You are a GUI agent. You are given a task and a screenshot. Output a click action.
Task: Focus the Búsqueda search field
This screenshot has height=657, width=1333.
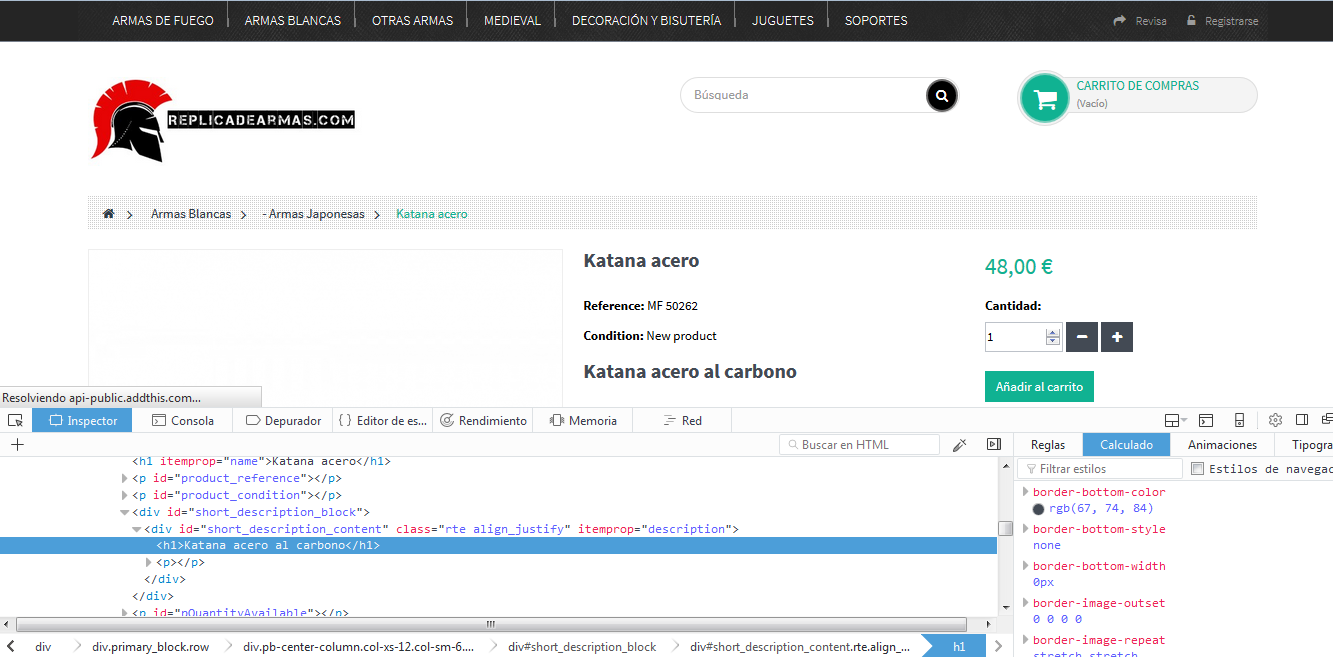click(806, 96)
